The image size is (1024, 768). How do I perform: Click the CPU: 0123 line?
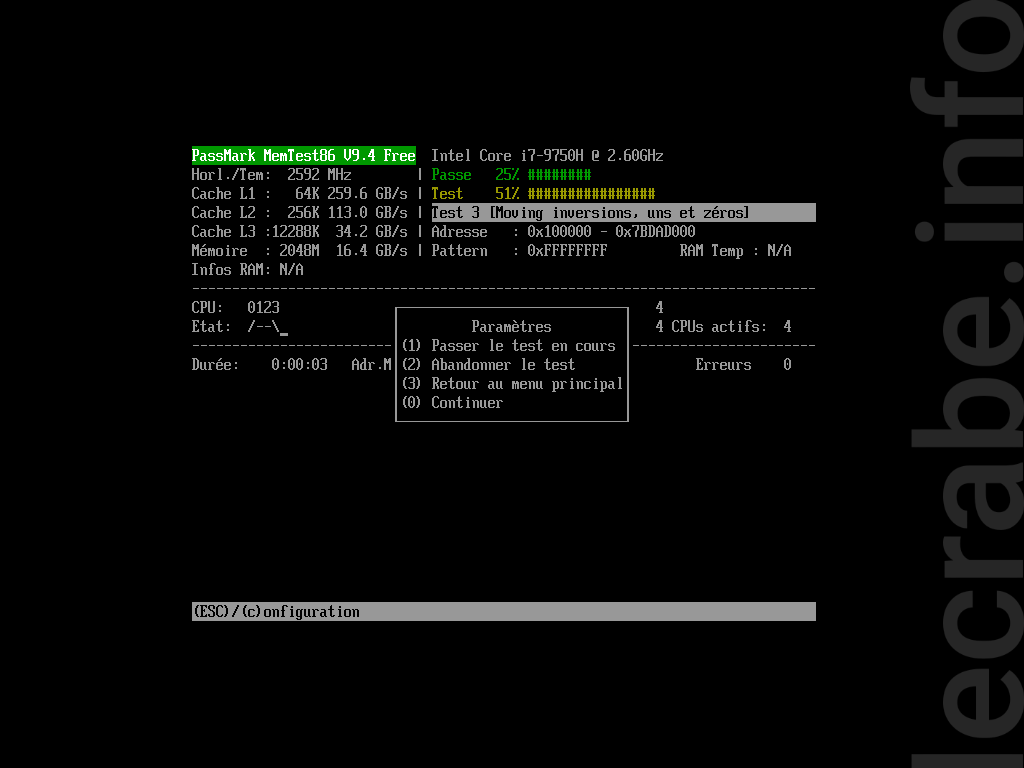point(236,307)
